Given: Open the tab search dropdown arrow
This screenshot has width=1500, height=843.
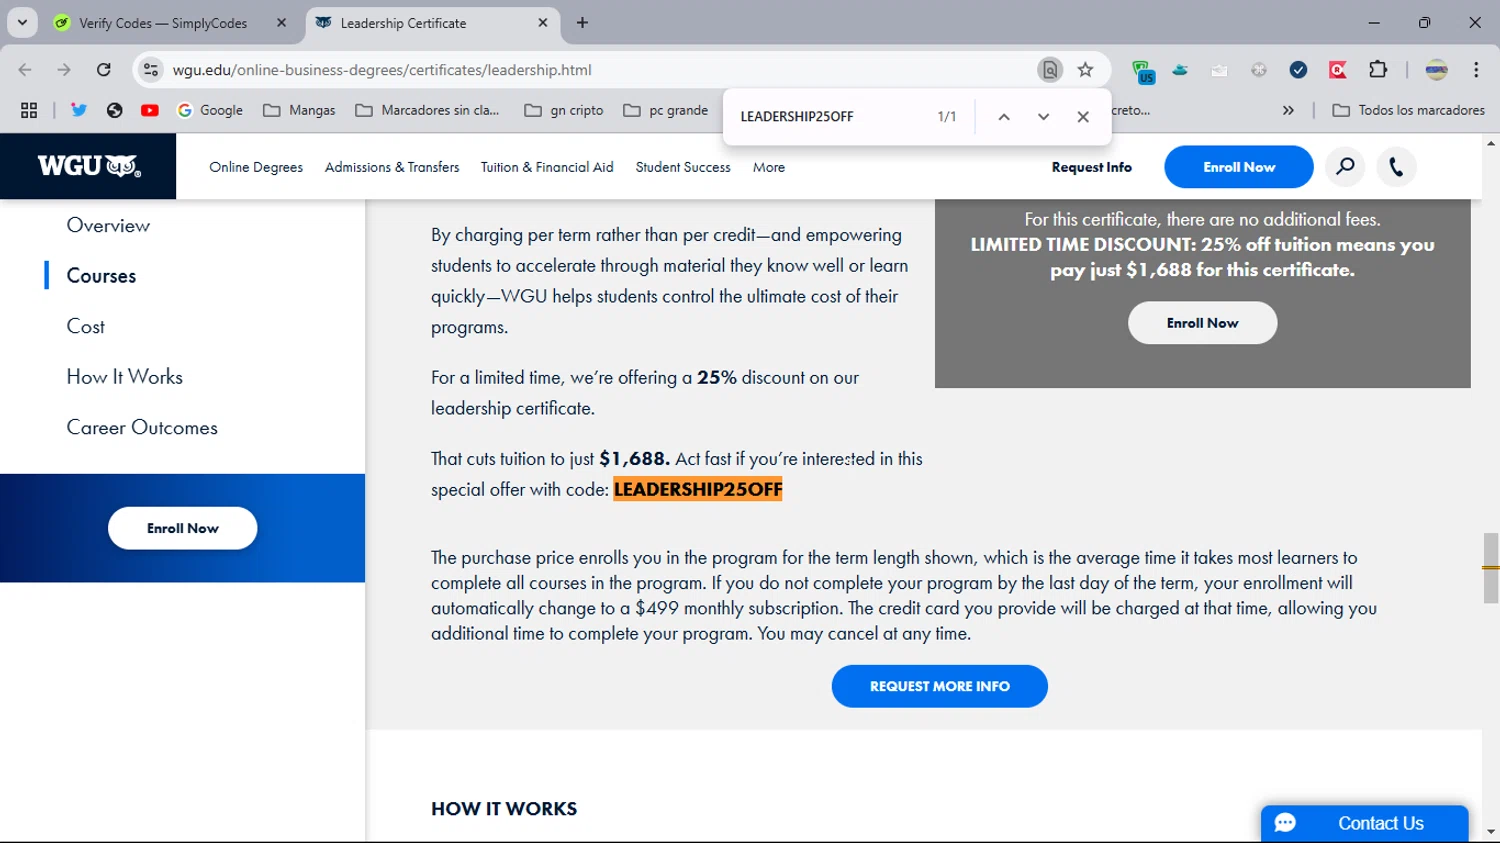Looking at the screenshot, I should (x=22, y=22).
